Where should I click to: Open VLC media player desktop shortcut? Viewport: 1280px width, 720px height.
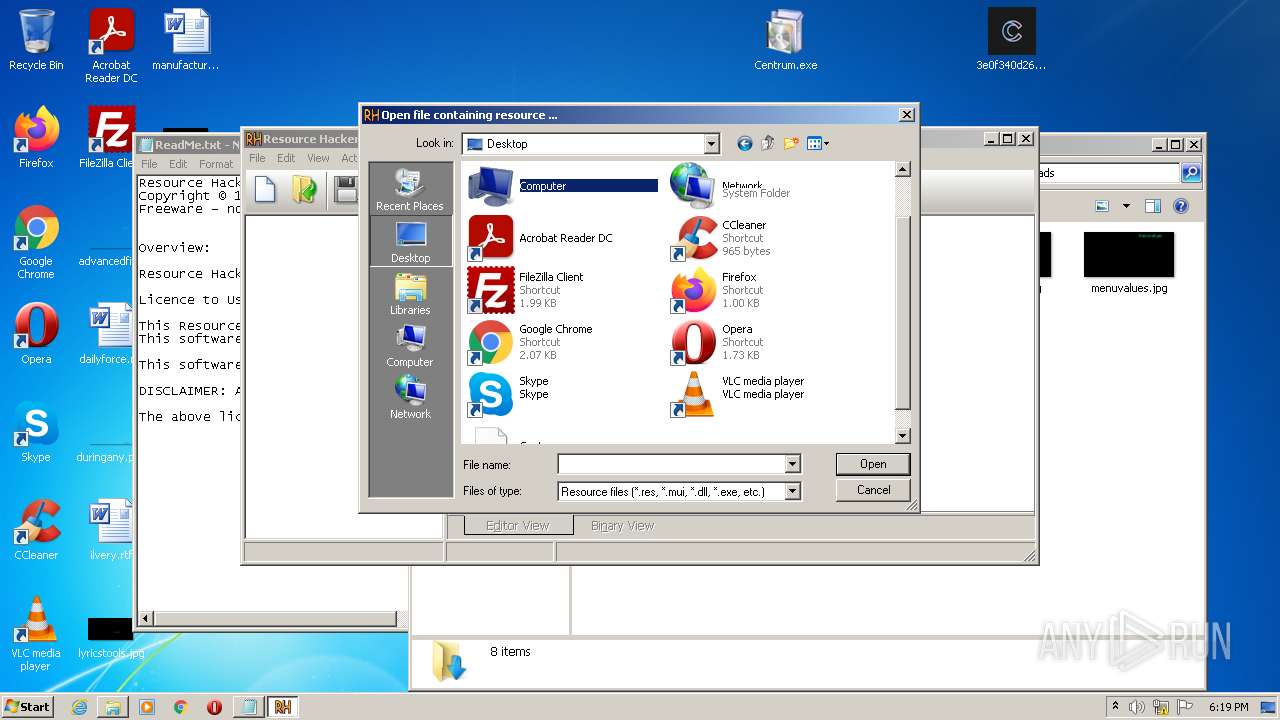click(36, 634)
